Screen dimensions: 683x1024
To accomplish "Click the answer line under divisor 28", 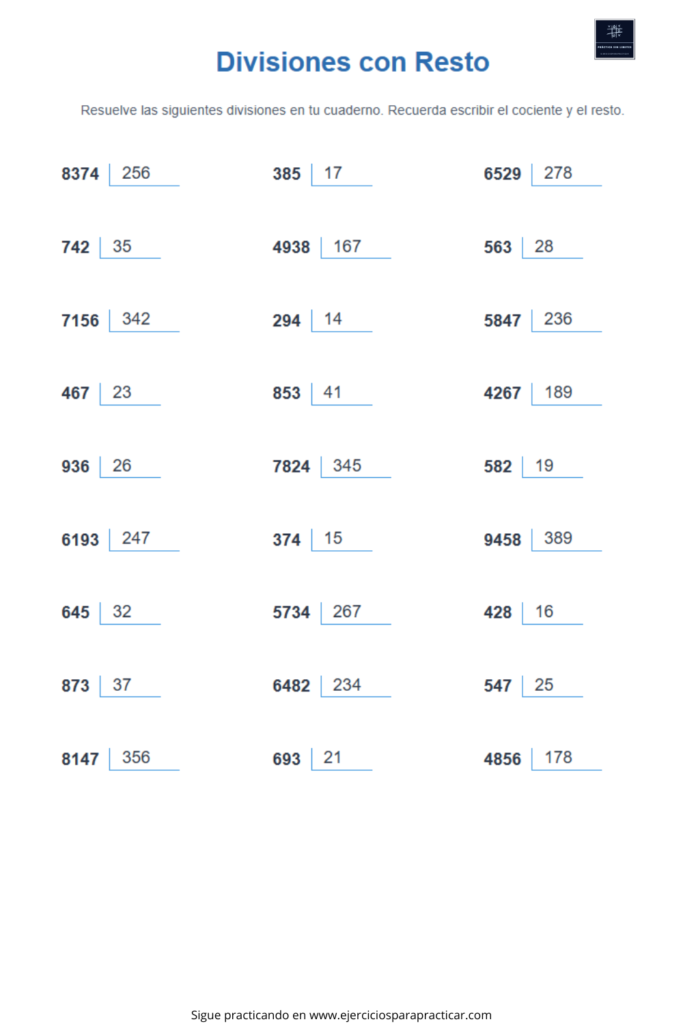I will (x=552, y=258).
